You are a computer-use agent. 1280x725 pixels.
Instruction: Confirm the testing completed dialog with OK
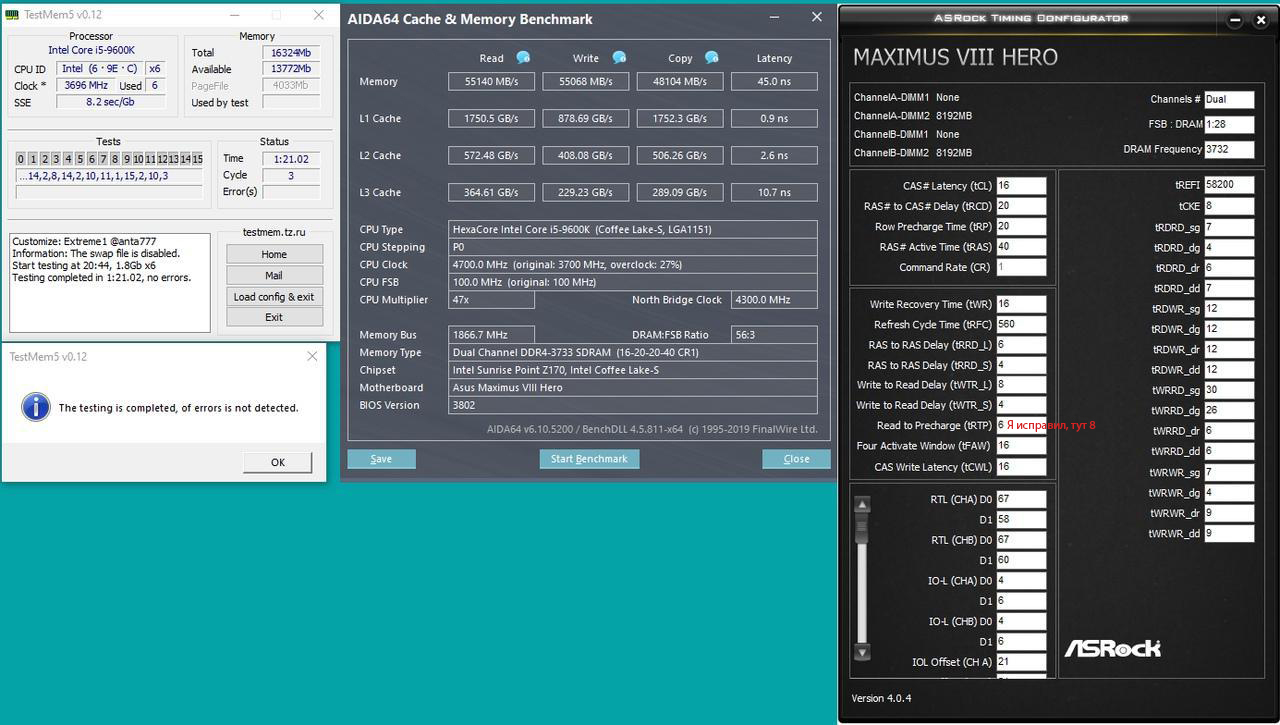pos(277,462)
